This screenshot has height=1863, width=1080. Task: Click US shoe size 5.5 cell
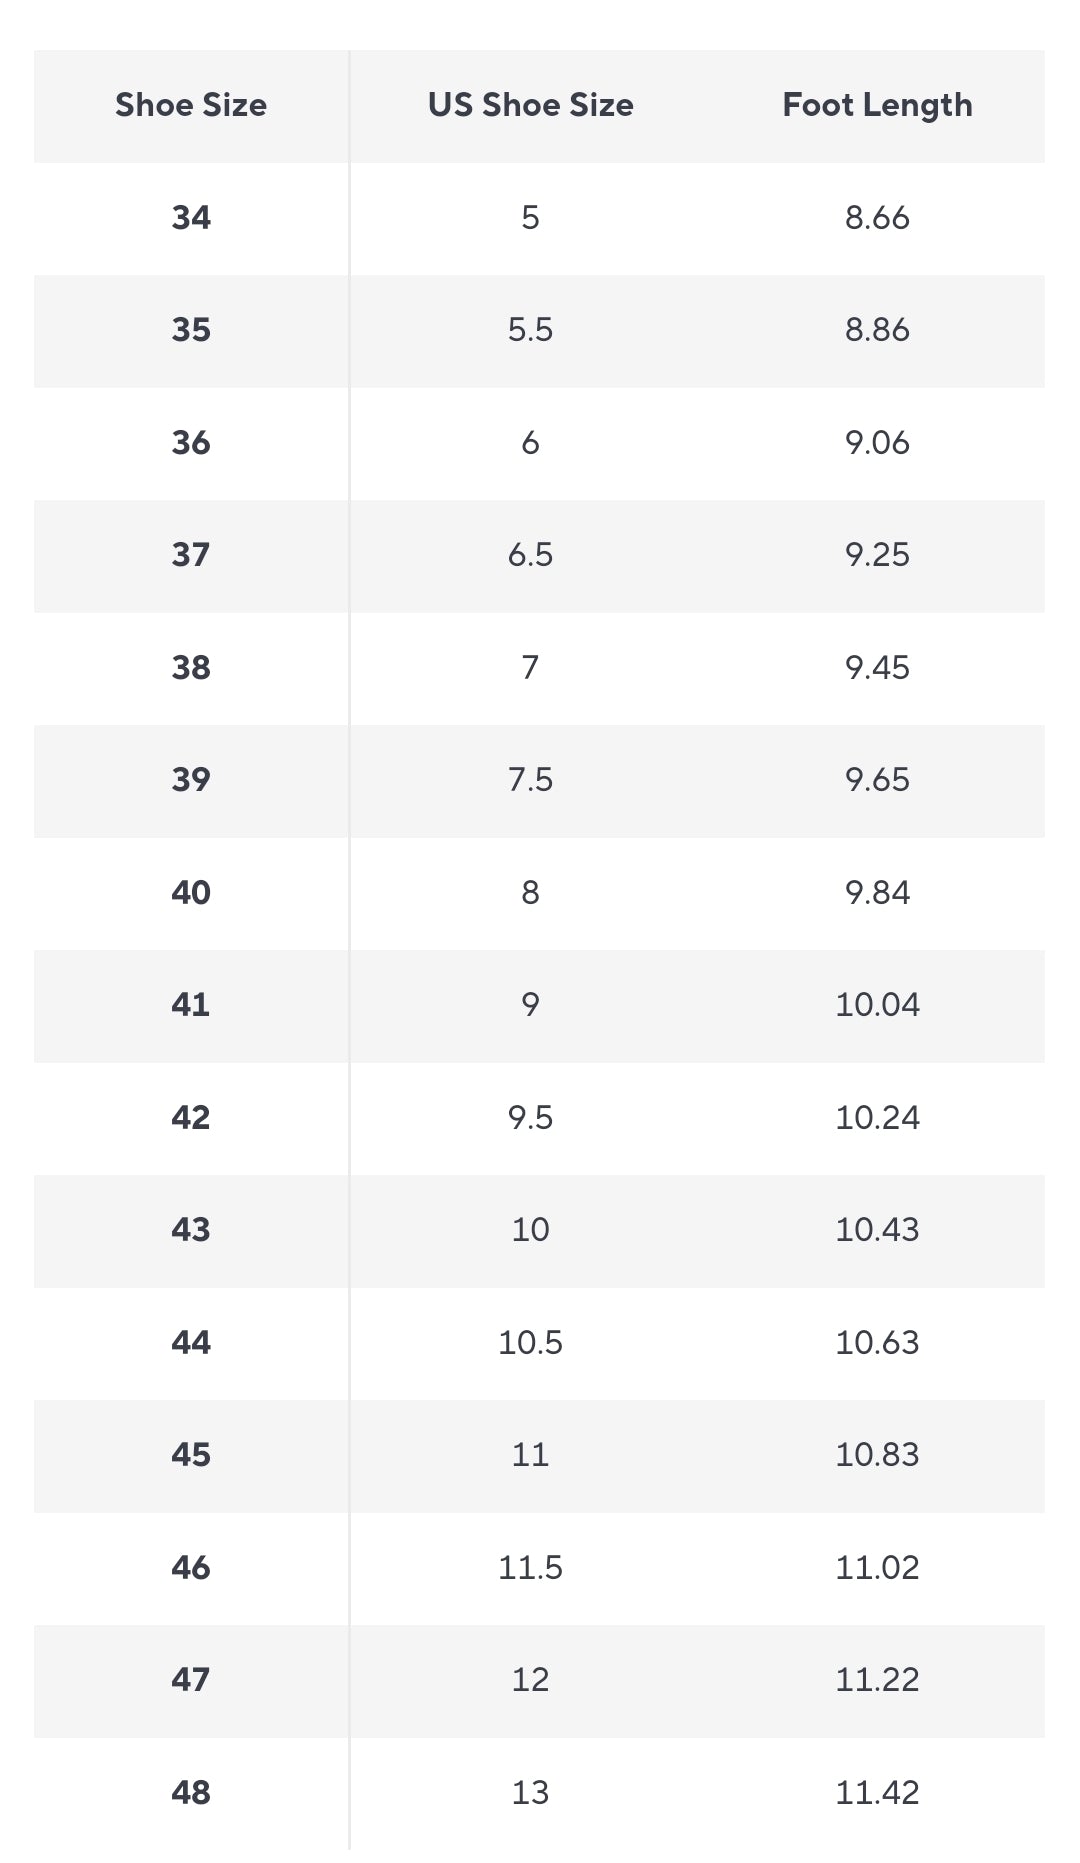530,330
